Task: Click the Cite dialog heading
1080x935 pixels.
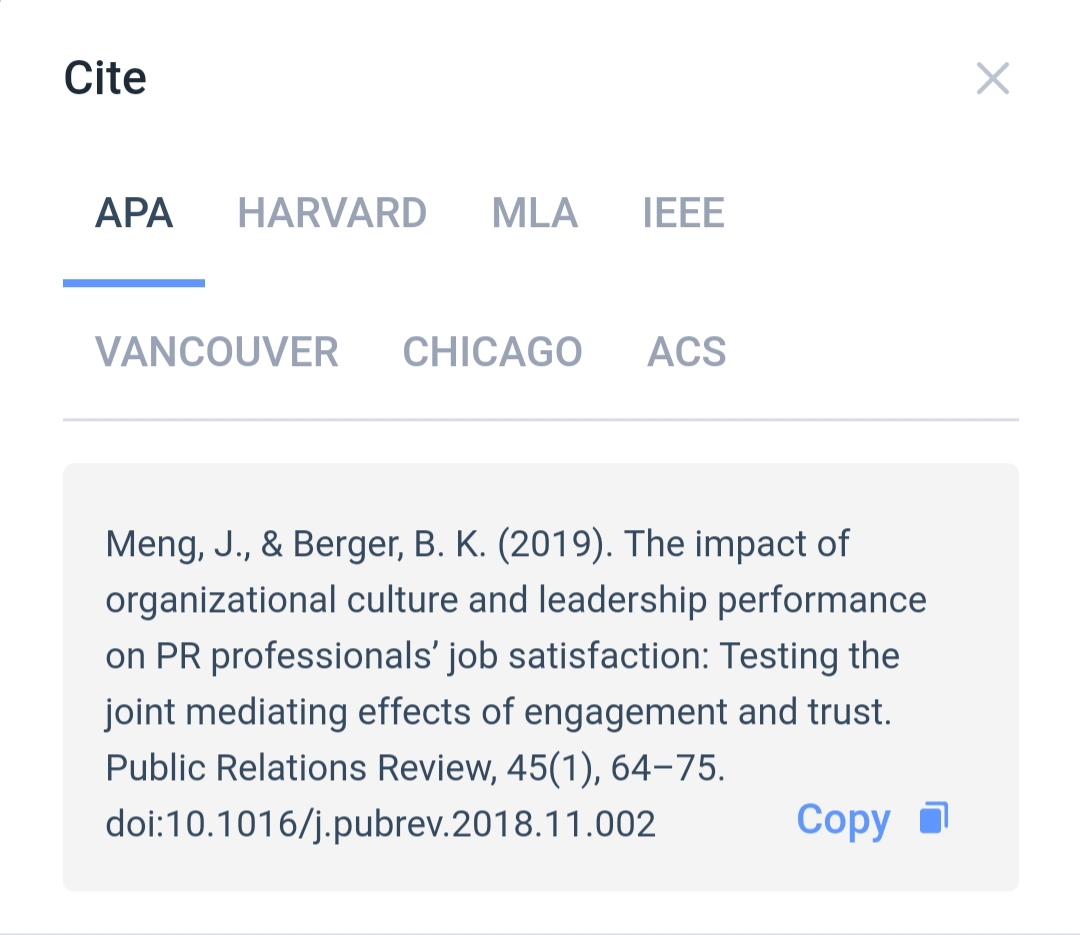Action: pos(105,78)
